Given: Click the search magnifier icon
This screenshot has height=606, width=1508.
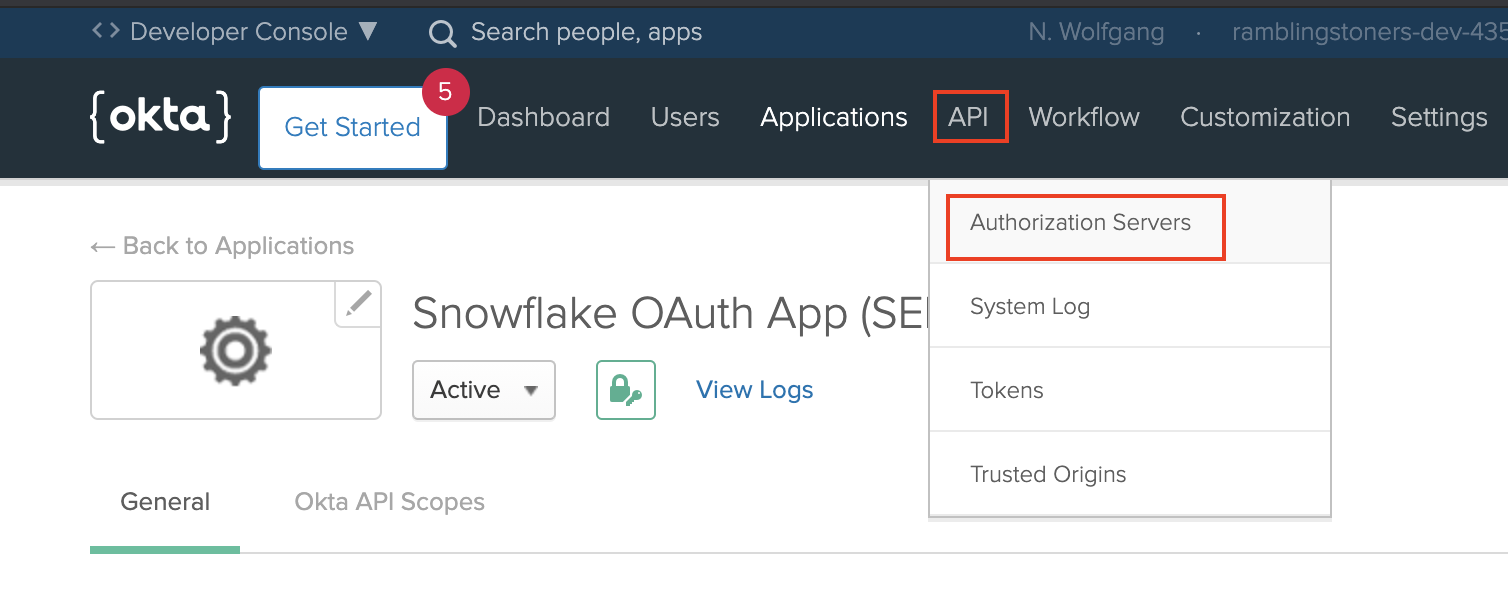Looking at the screenshot, I should [x=441, y=31].
